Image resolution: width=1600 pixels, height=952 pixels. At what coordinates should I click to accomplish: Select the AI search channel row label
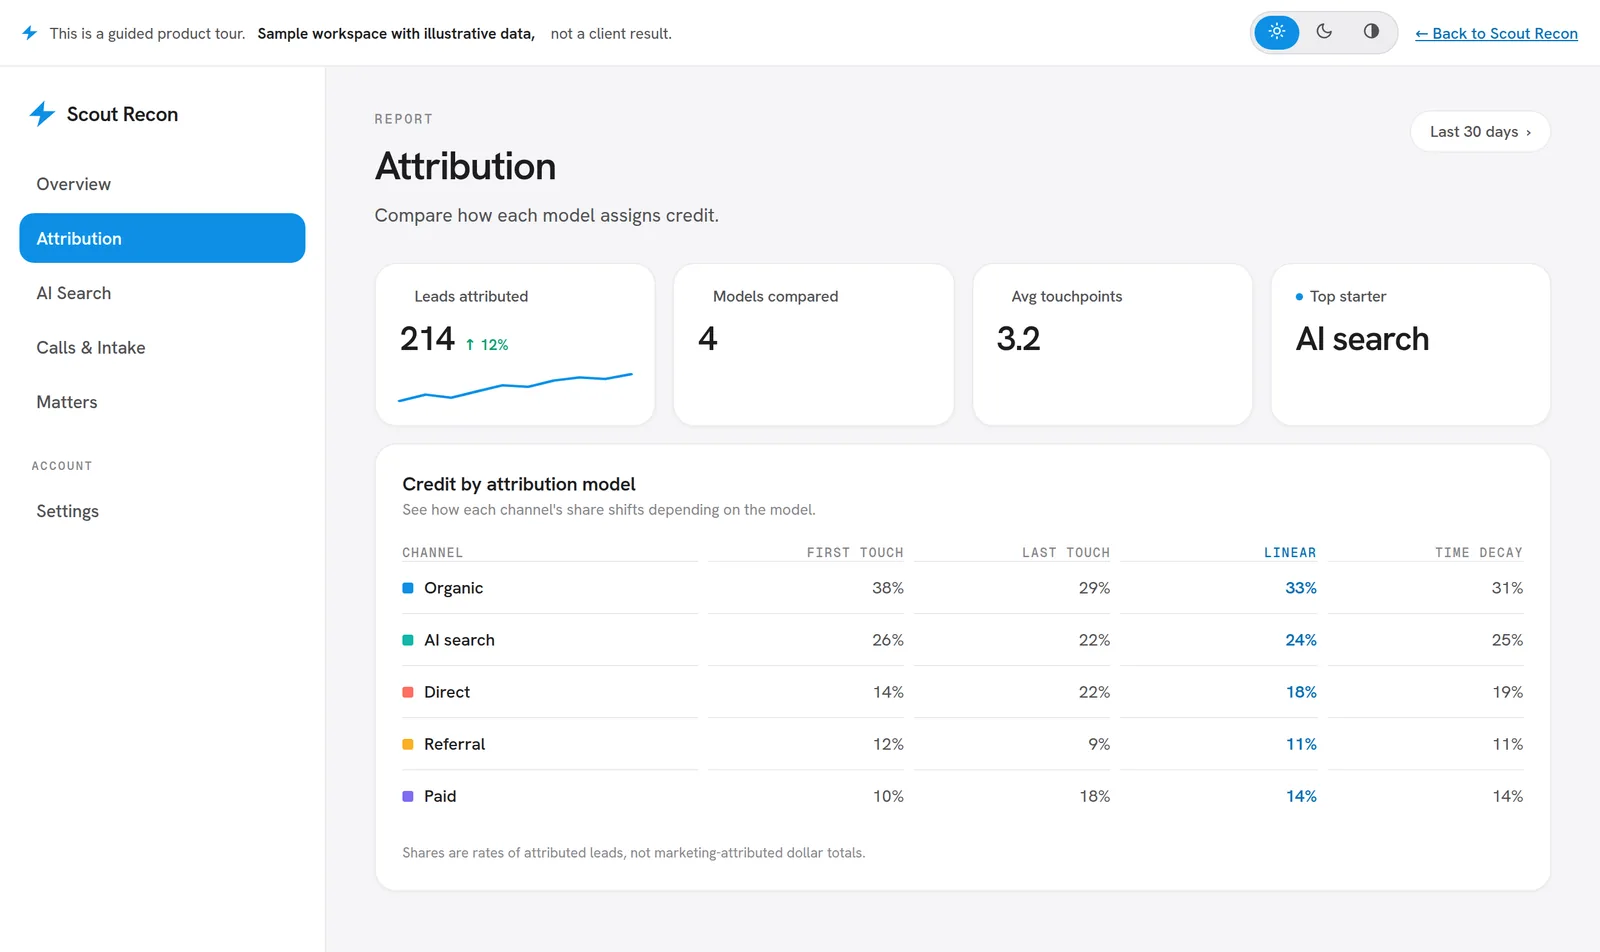point(459,640)
